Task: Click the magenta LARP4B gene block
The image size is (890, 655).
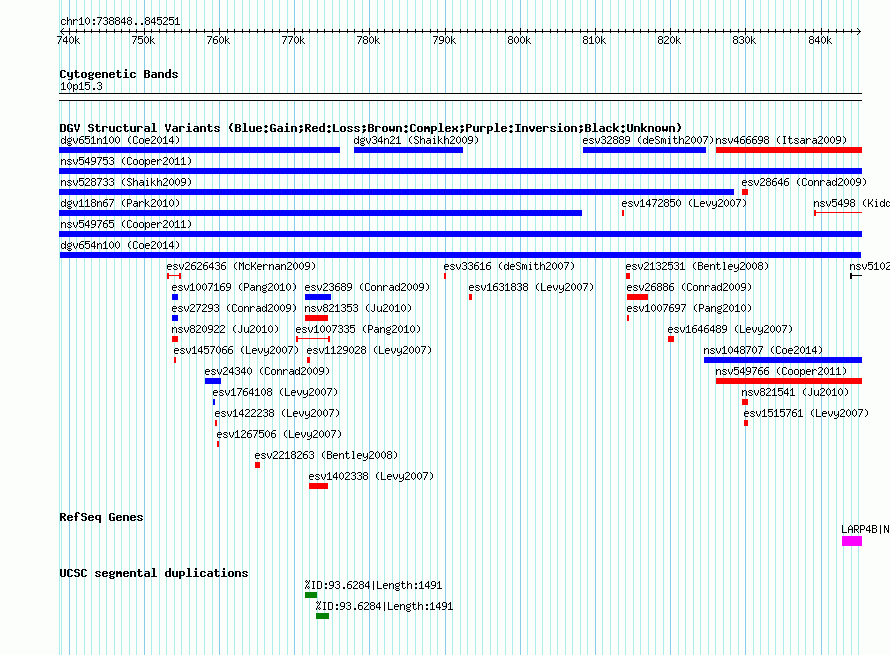Action: point(851,541)
